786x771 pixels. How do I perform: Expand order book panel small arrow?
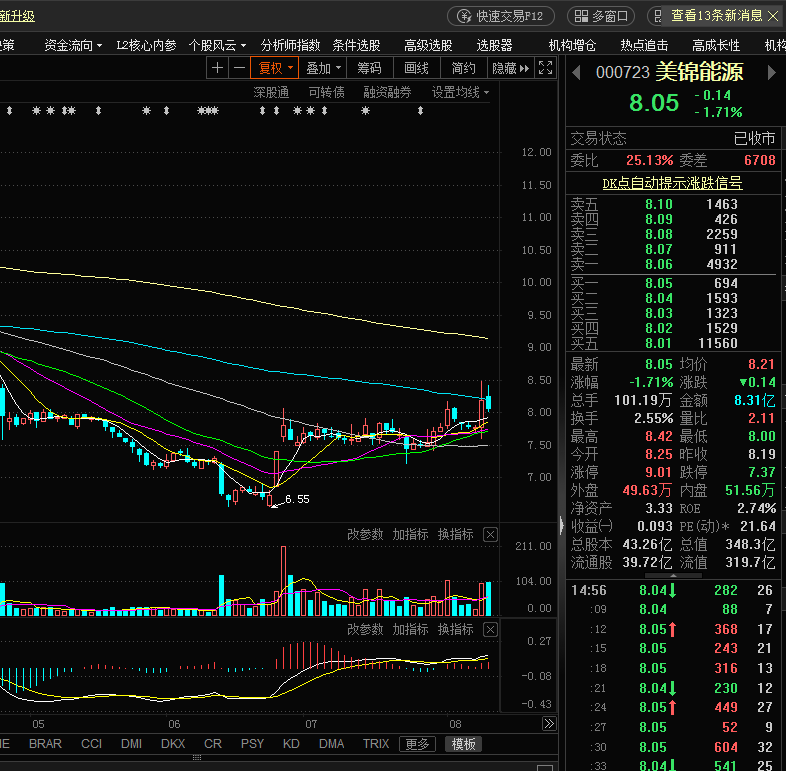(673, 576)
